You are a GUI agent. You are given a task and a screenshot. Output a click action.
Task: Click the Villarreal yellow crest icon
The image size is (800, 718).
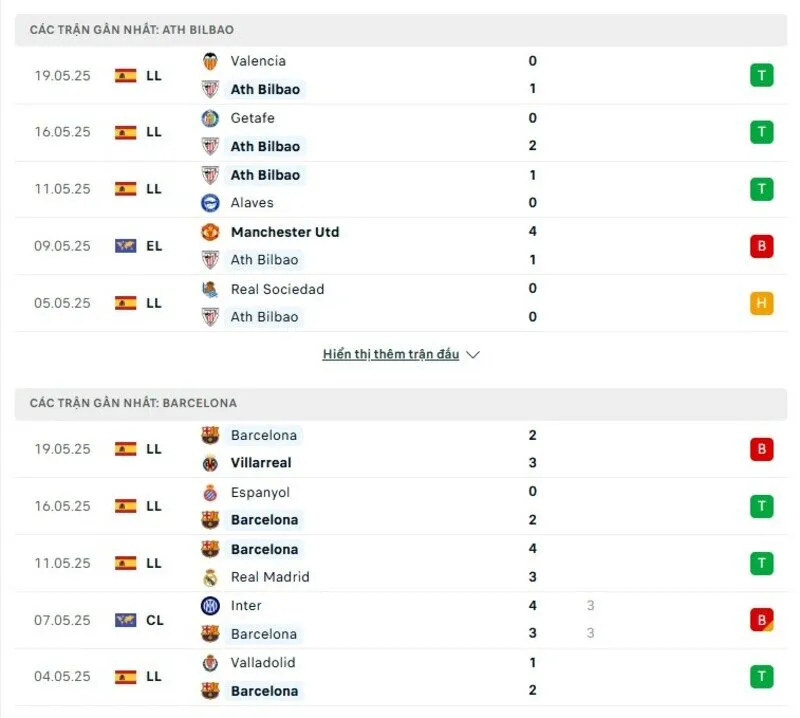pyautogui.click(x=210, y=463)
